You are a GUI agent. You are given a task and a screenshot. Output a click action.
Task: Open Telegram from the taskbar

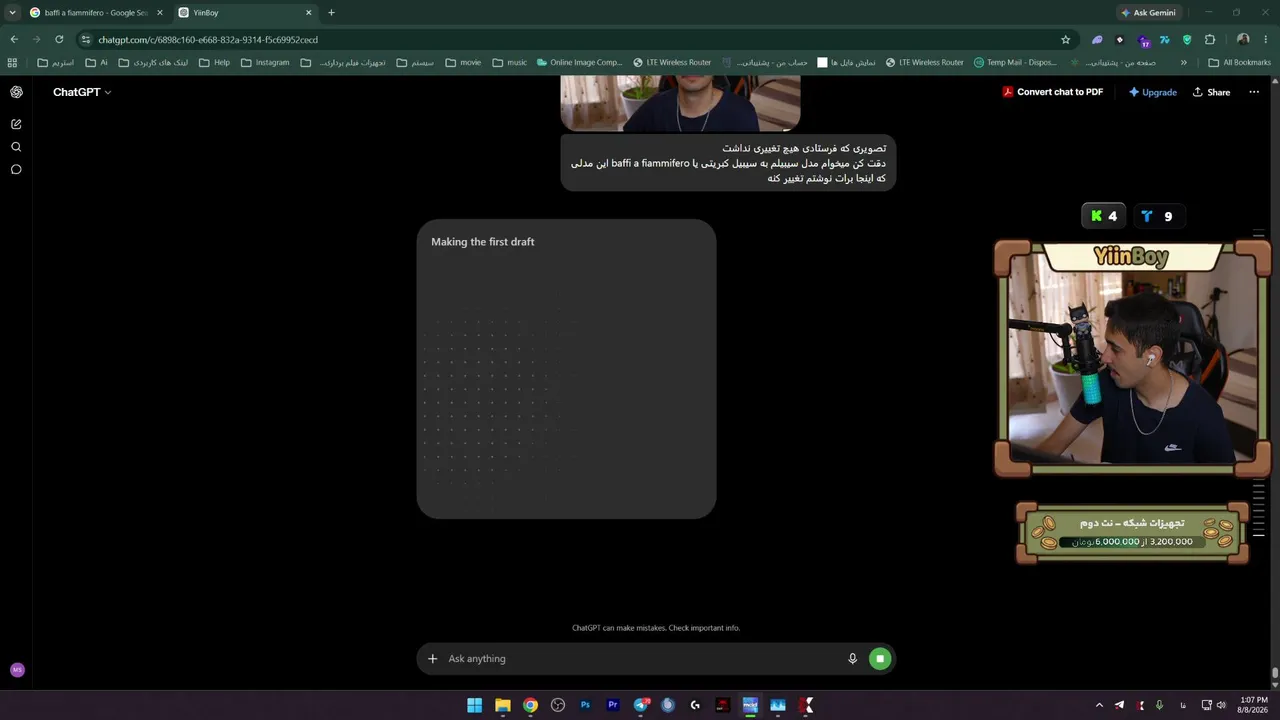[x=641, y=705]
